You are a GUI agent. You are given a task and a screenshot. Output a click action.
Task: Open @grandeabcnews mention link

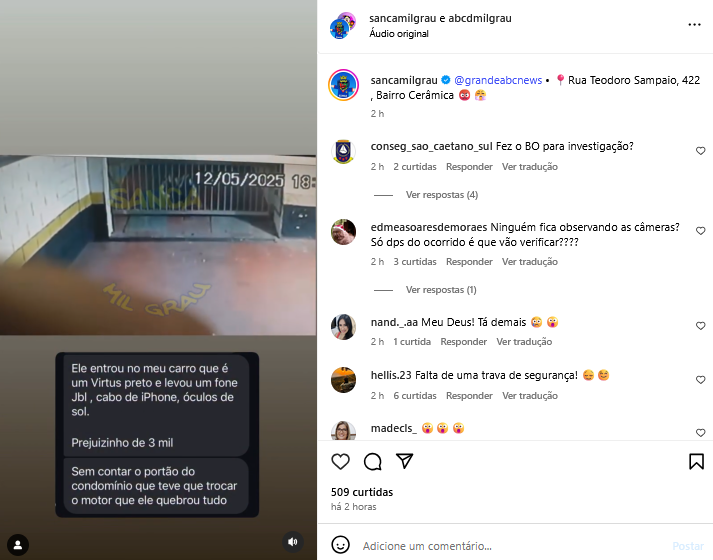point(498,80)
